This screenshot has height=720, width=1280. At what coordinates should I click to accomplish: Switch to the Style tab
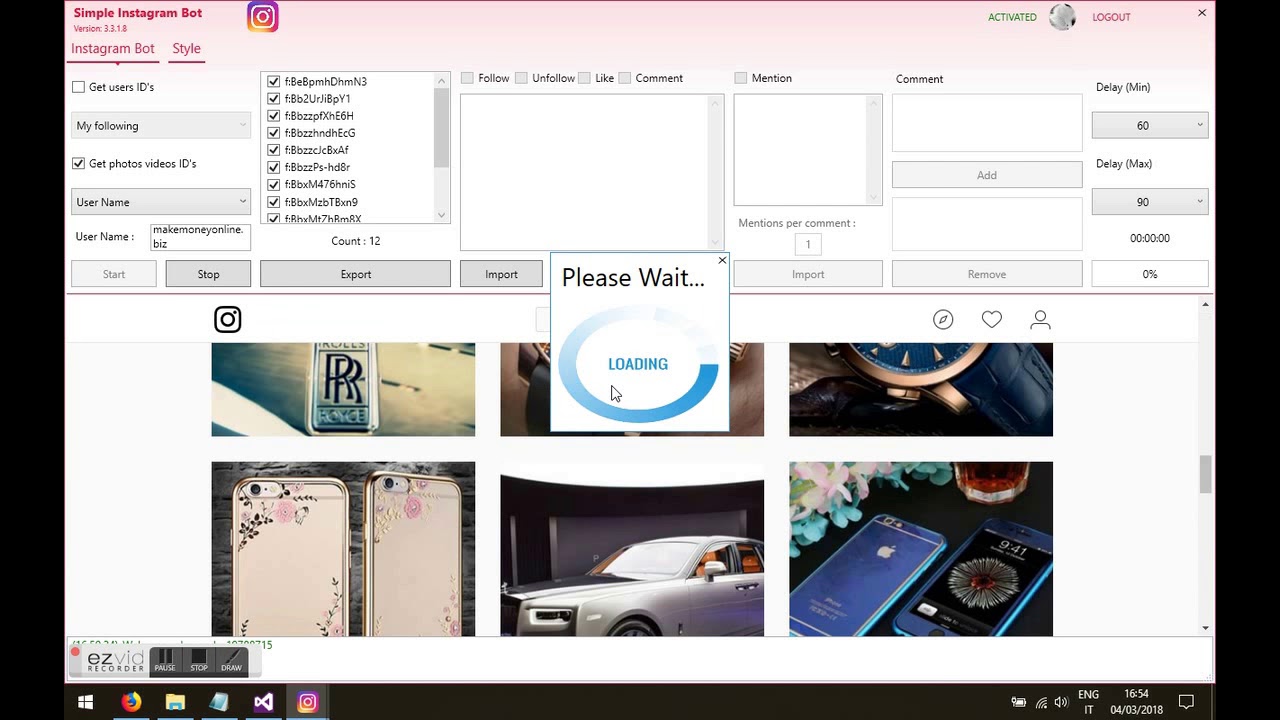186,48
